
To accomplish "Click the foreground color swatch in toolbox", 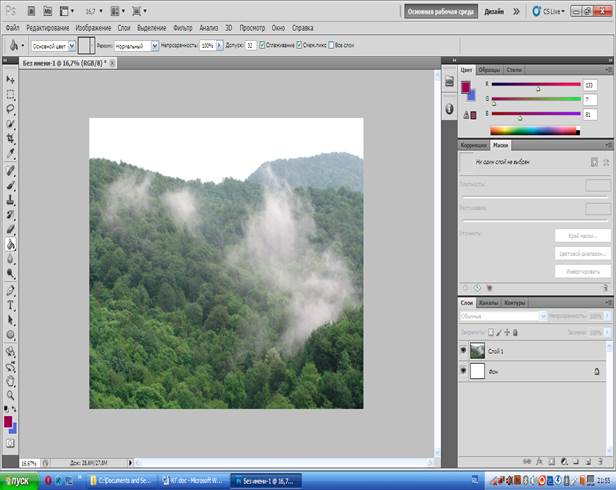I will (8, 422).
